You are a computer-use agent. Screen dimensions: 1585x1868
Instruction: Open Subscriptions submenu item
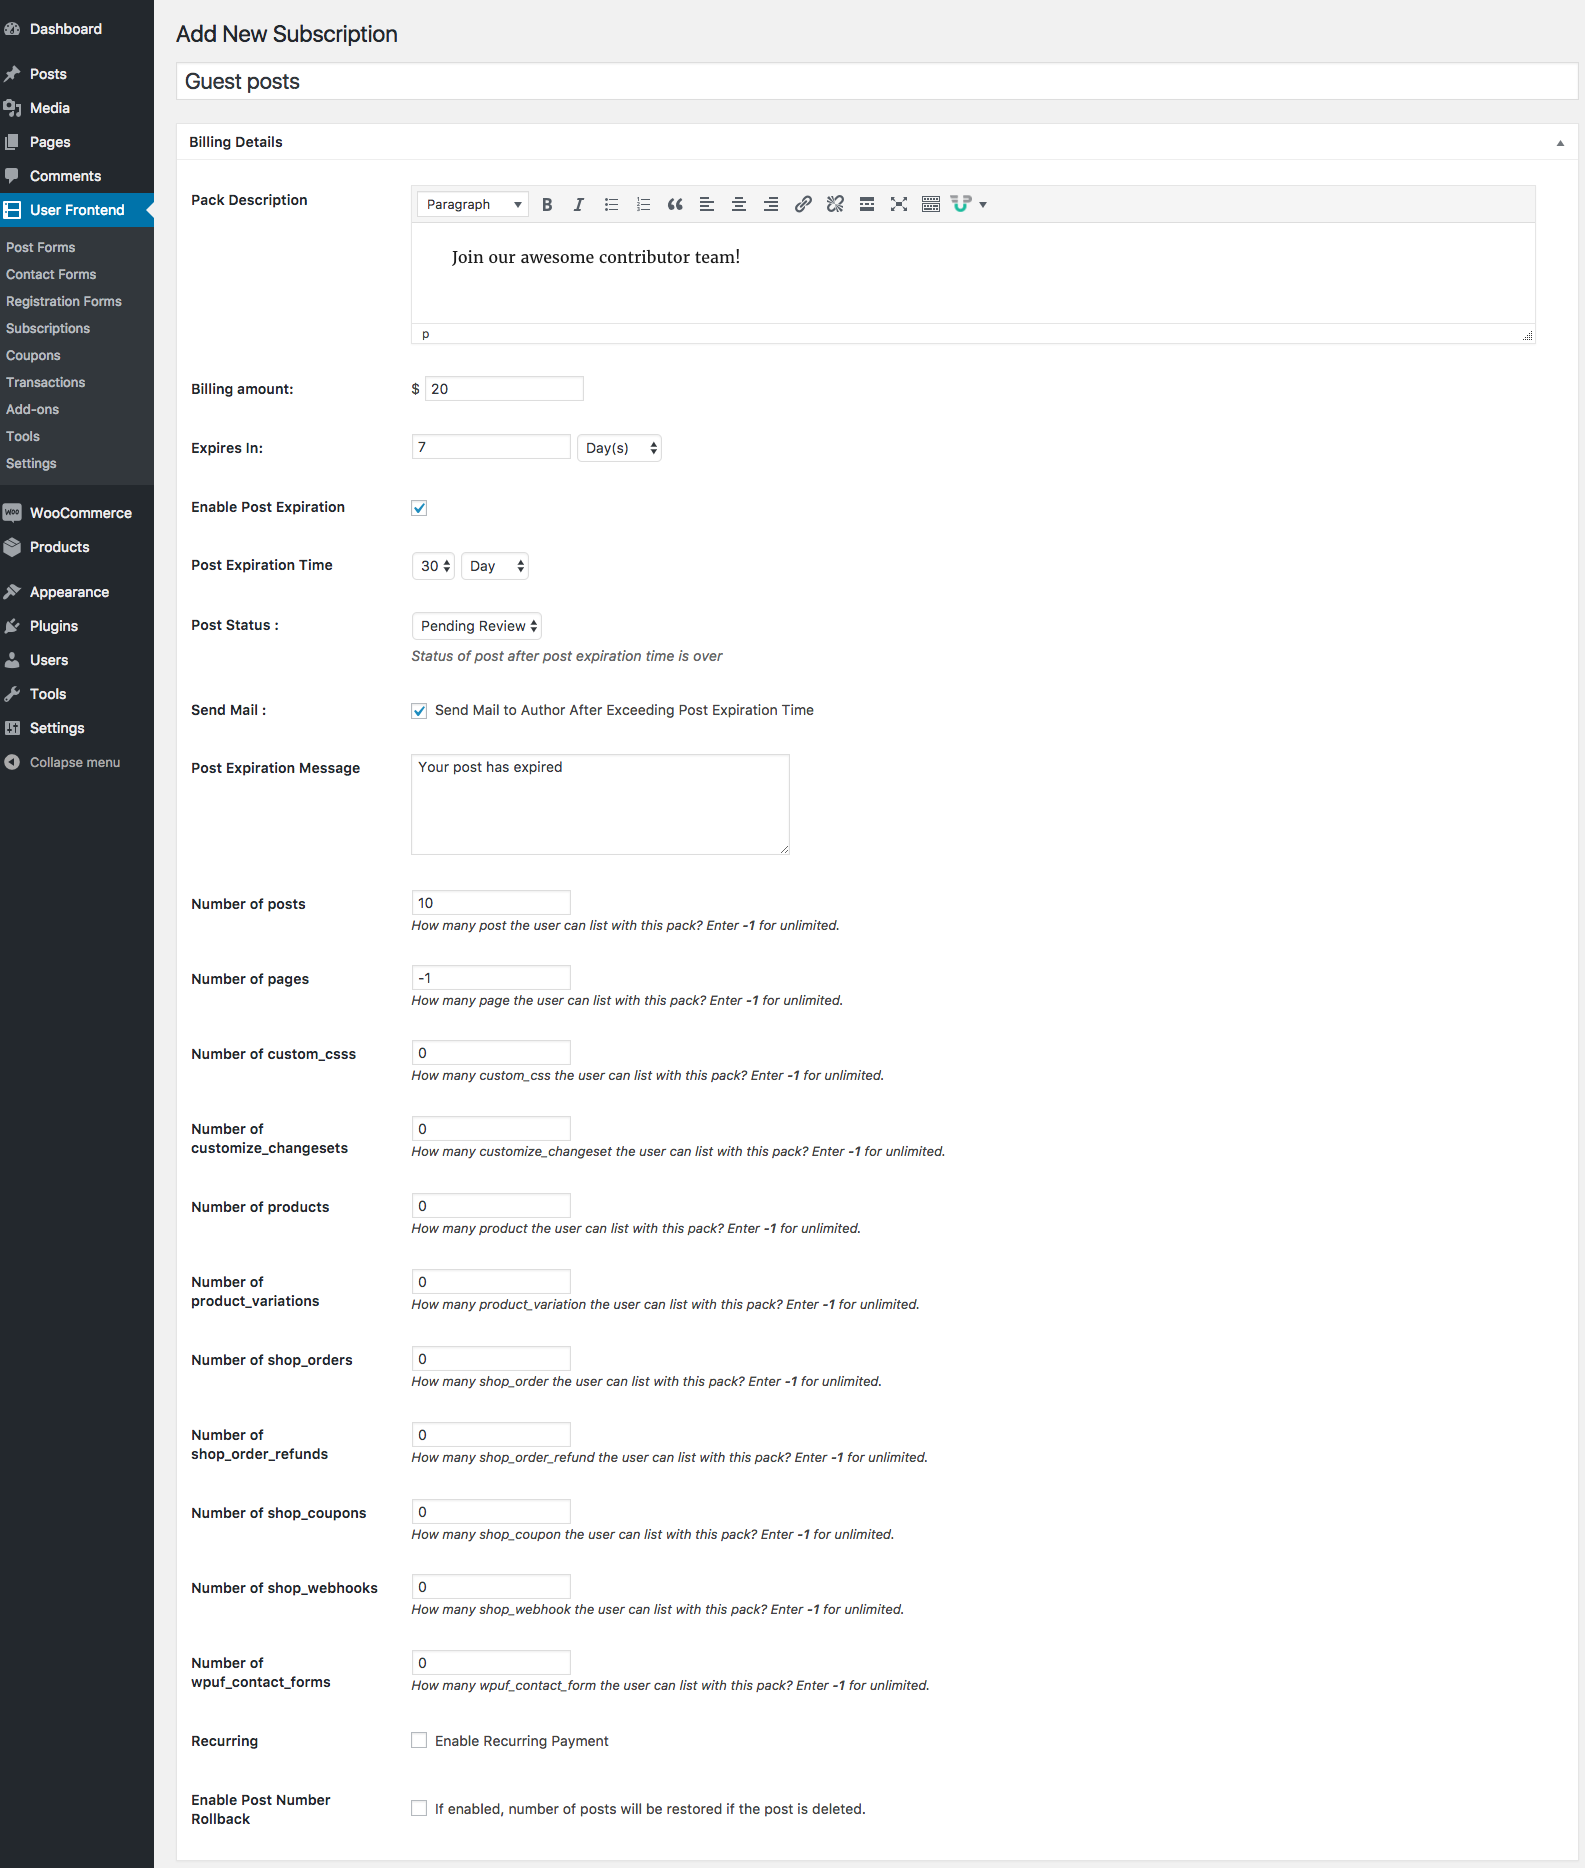tap(48, 328)
